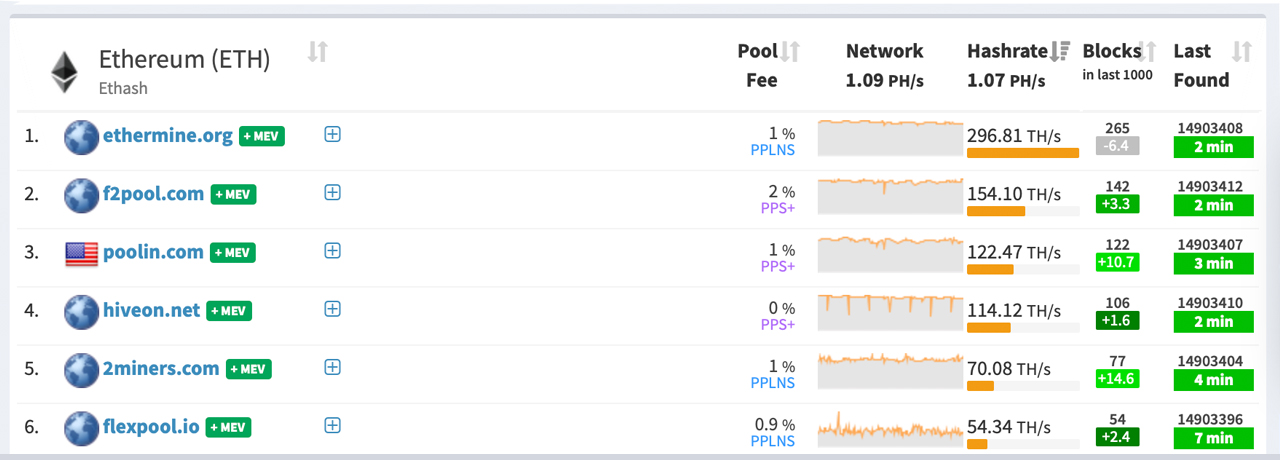
Task: Open the 2miners.com pool link
Action: coord(161,368)
